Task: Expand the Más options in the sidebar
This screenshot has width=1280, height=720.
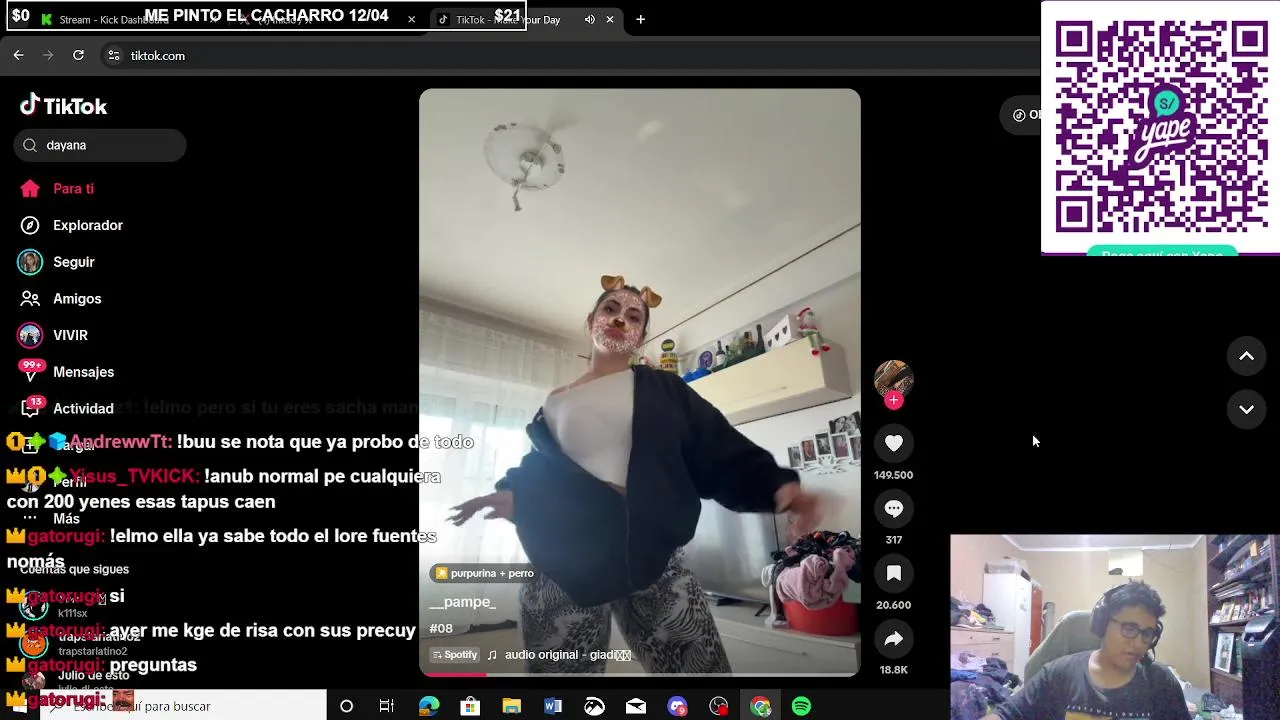Action: click(x=66, y=519)
